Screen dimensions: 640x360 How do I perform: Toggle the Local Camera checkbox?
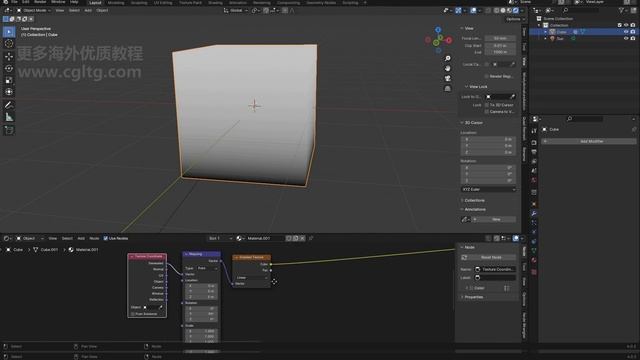coord(487,64)
